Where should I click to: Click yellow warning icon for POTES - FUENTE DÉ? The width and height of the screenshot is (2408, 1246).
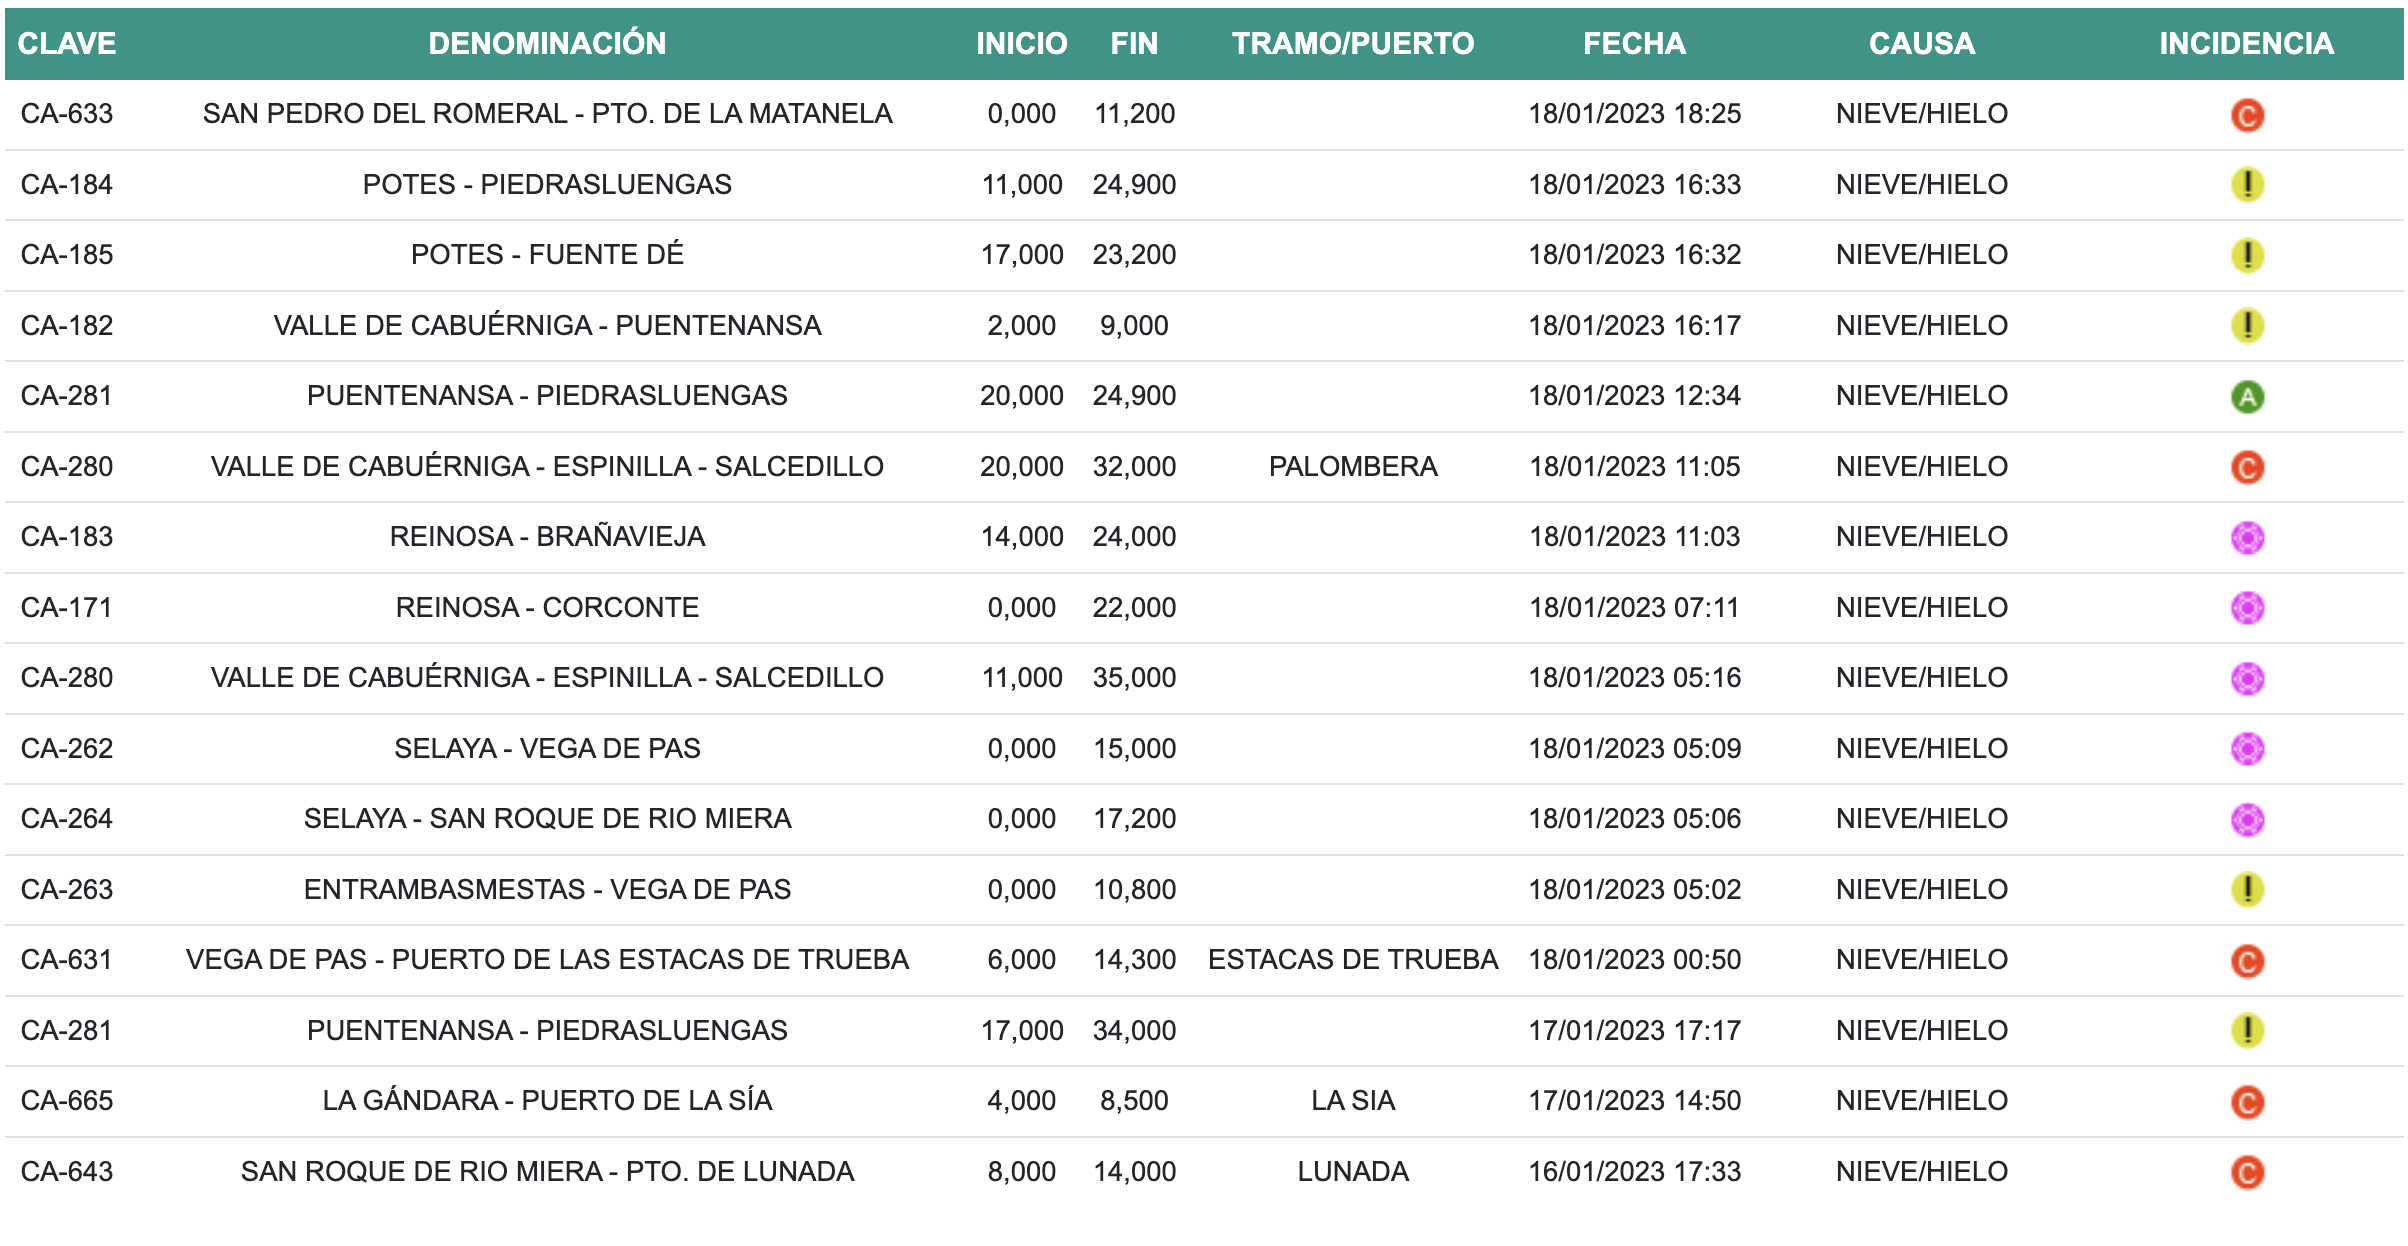point(2246,255)
